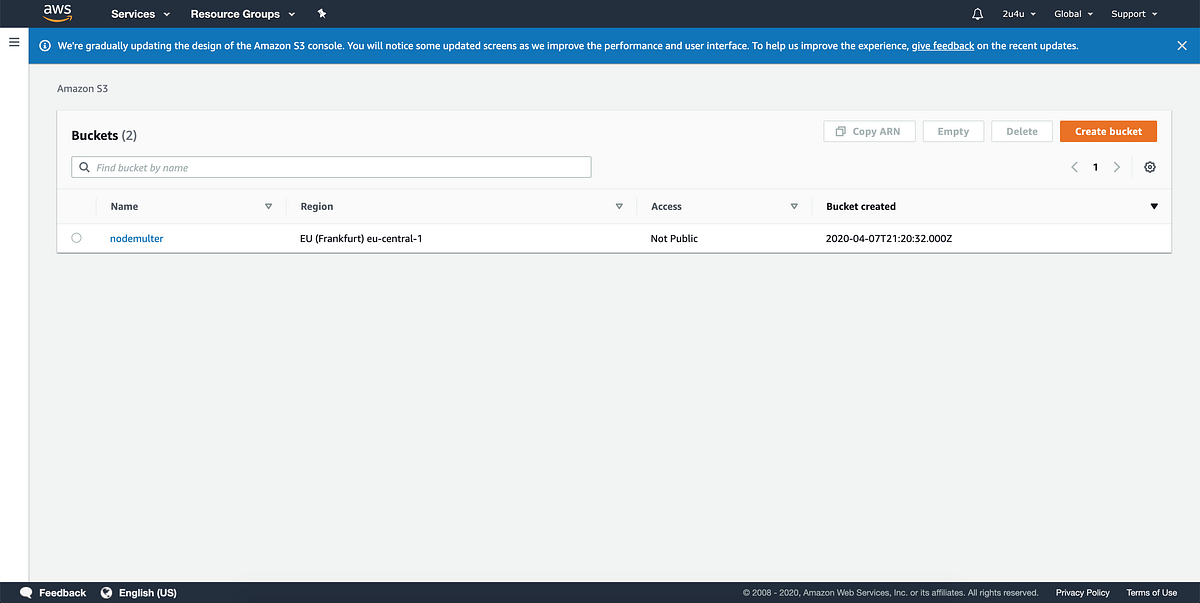
Task: Open the notifications bell icon
Action: 977,13
